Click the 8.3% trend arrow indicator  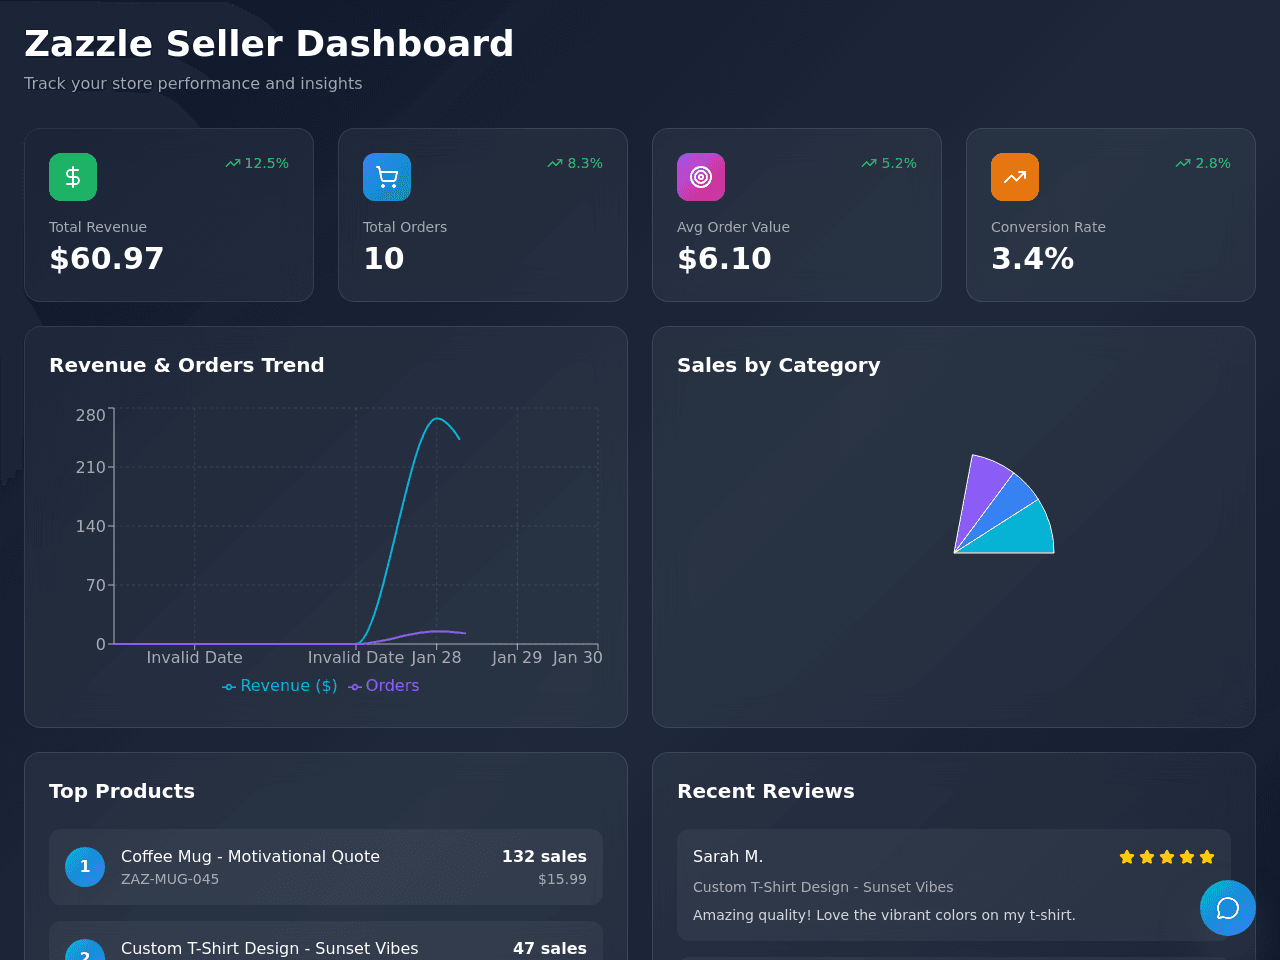pos(575,163)
